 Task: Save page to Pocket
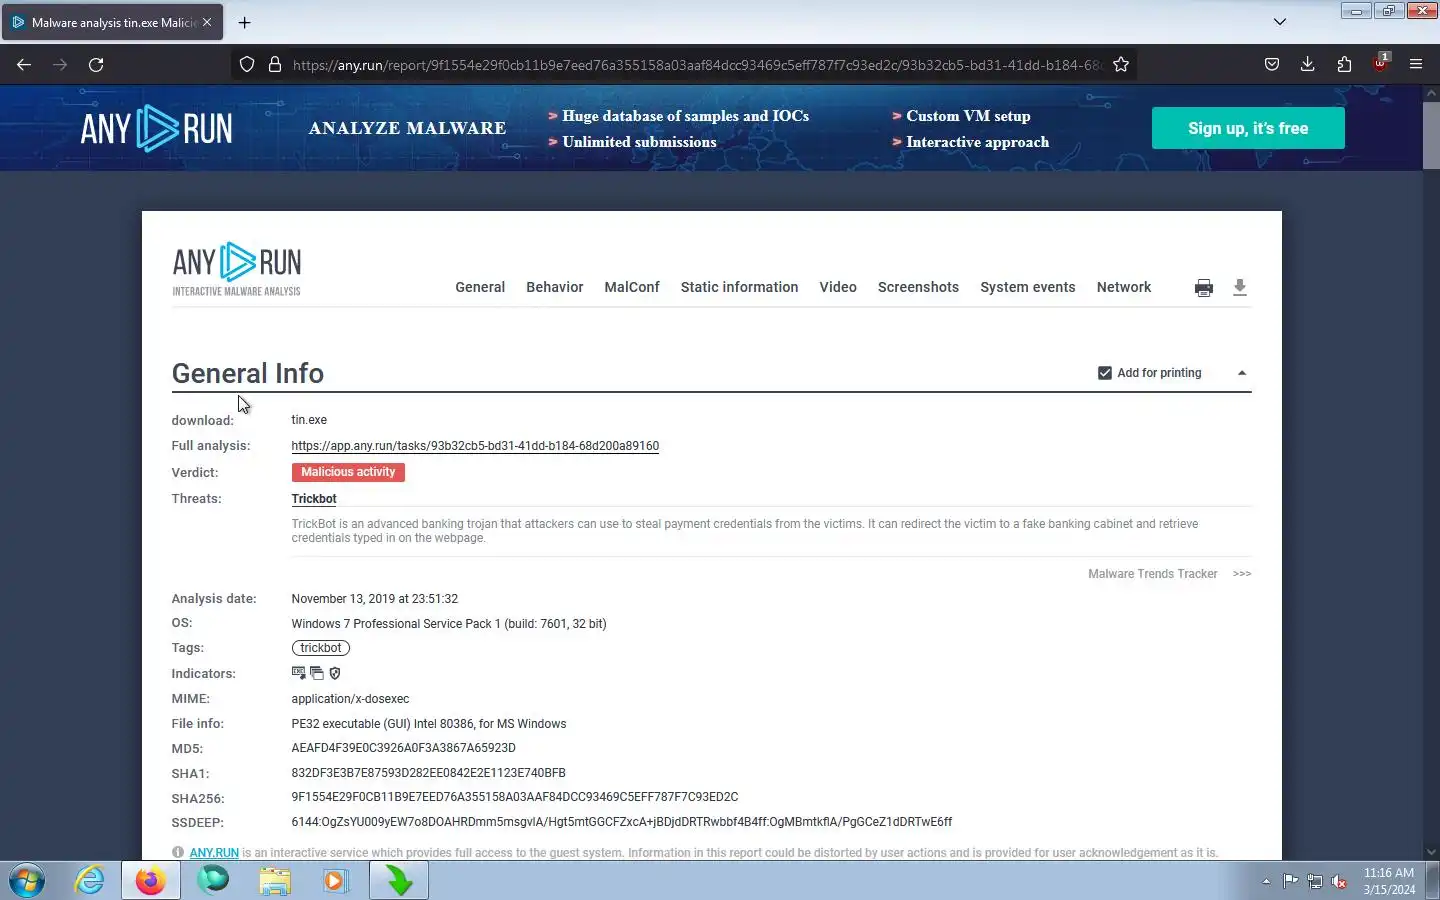pos(1271,64)
